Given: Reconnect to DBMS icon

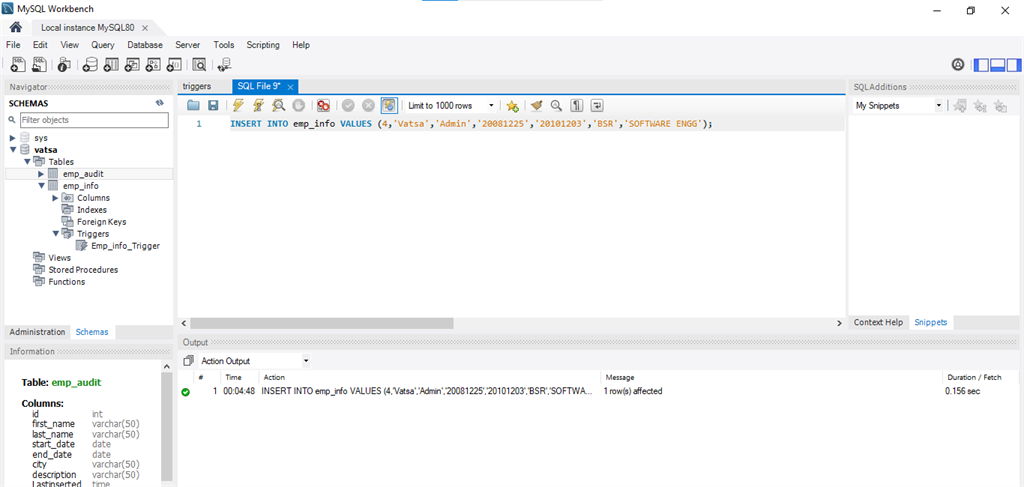Looking at the screenshot, I should tap(224, 64).
